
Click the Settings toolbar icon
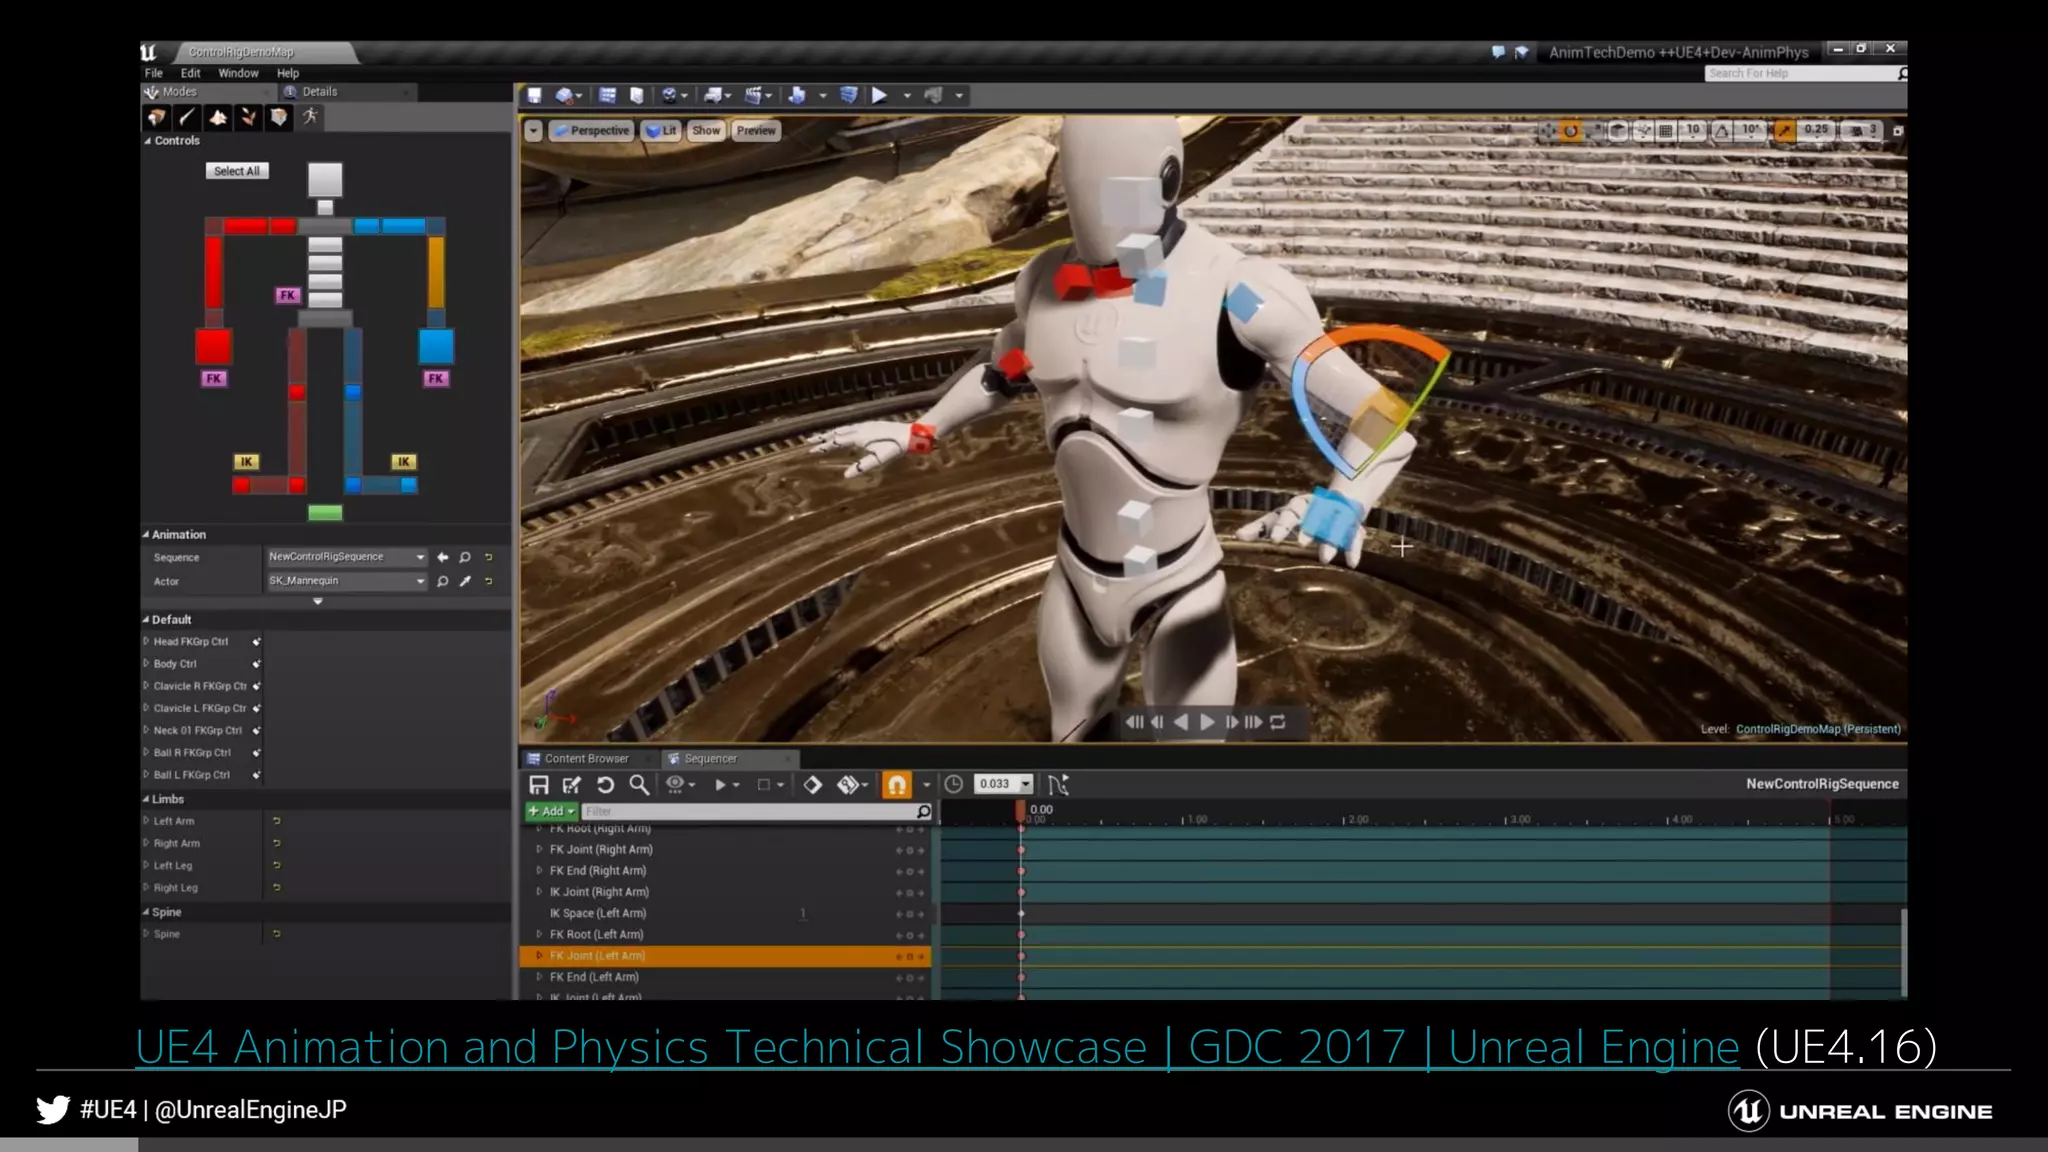(670, 95)
